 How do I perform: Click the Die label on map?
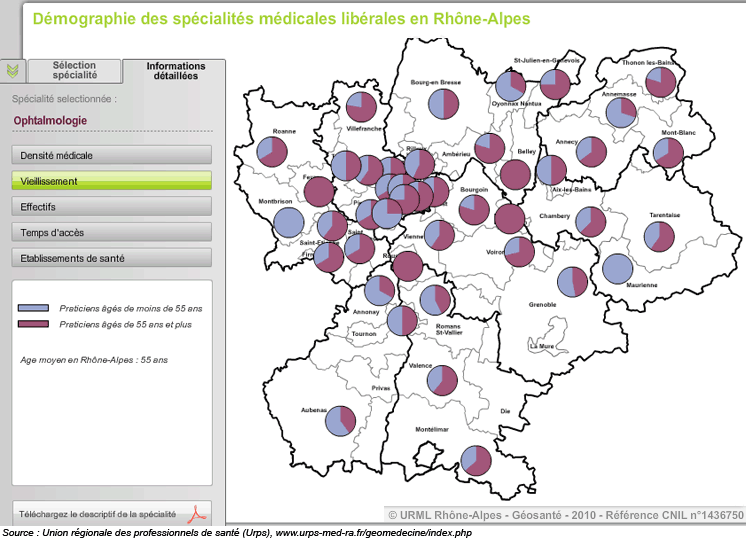[505, 411]
